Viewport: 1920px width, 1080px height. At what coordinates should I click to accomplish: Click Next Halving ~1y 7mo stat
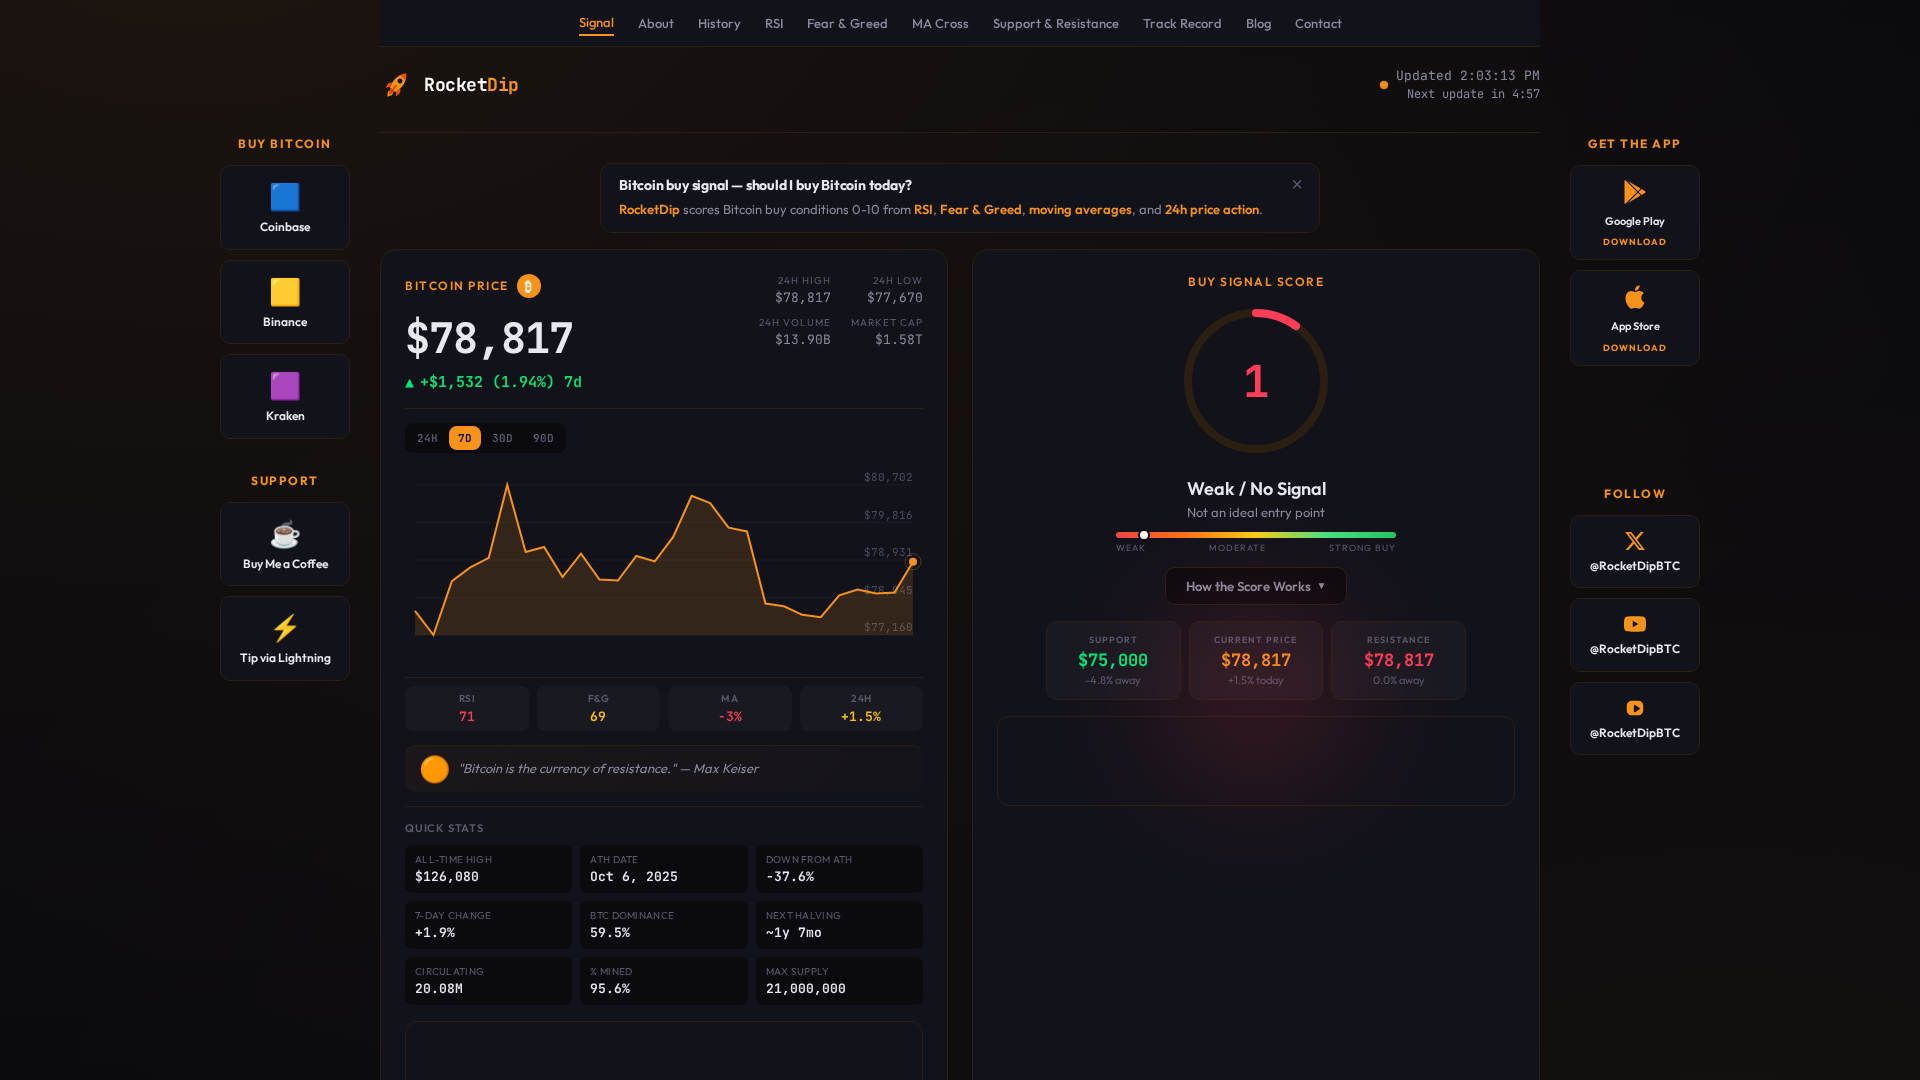coord(839,925)
